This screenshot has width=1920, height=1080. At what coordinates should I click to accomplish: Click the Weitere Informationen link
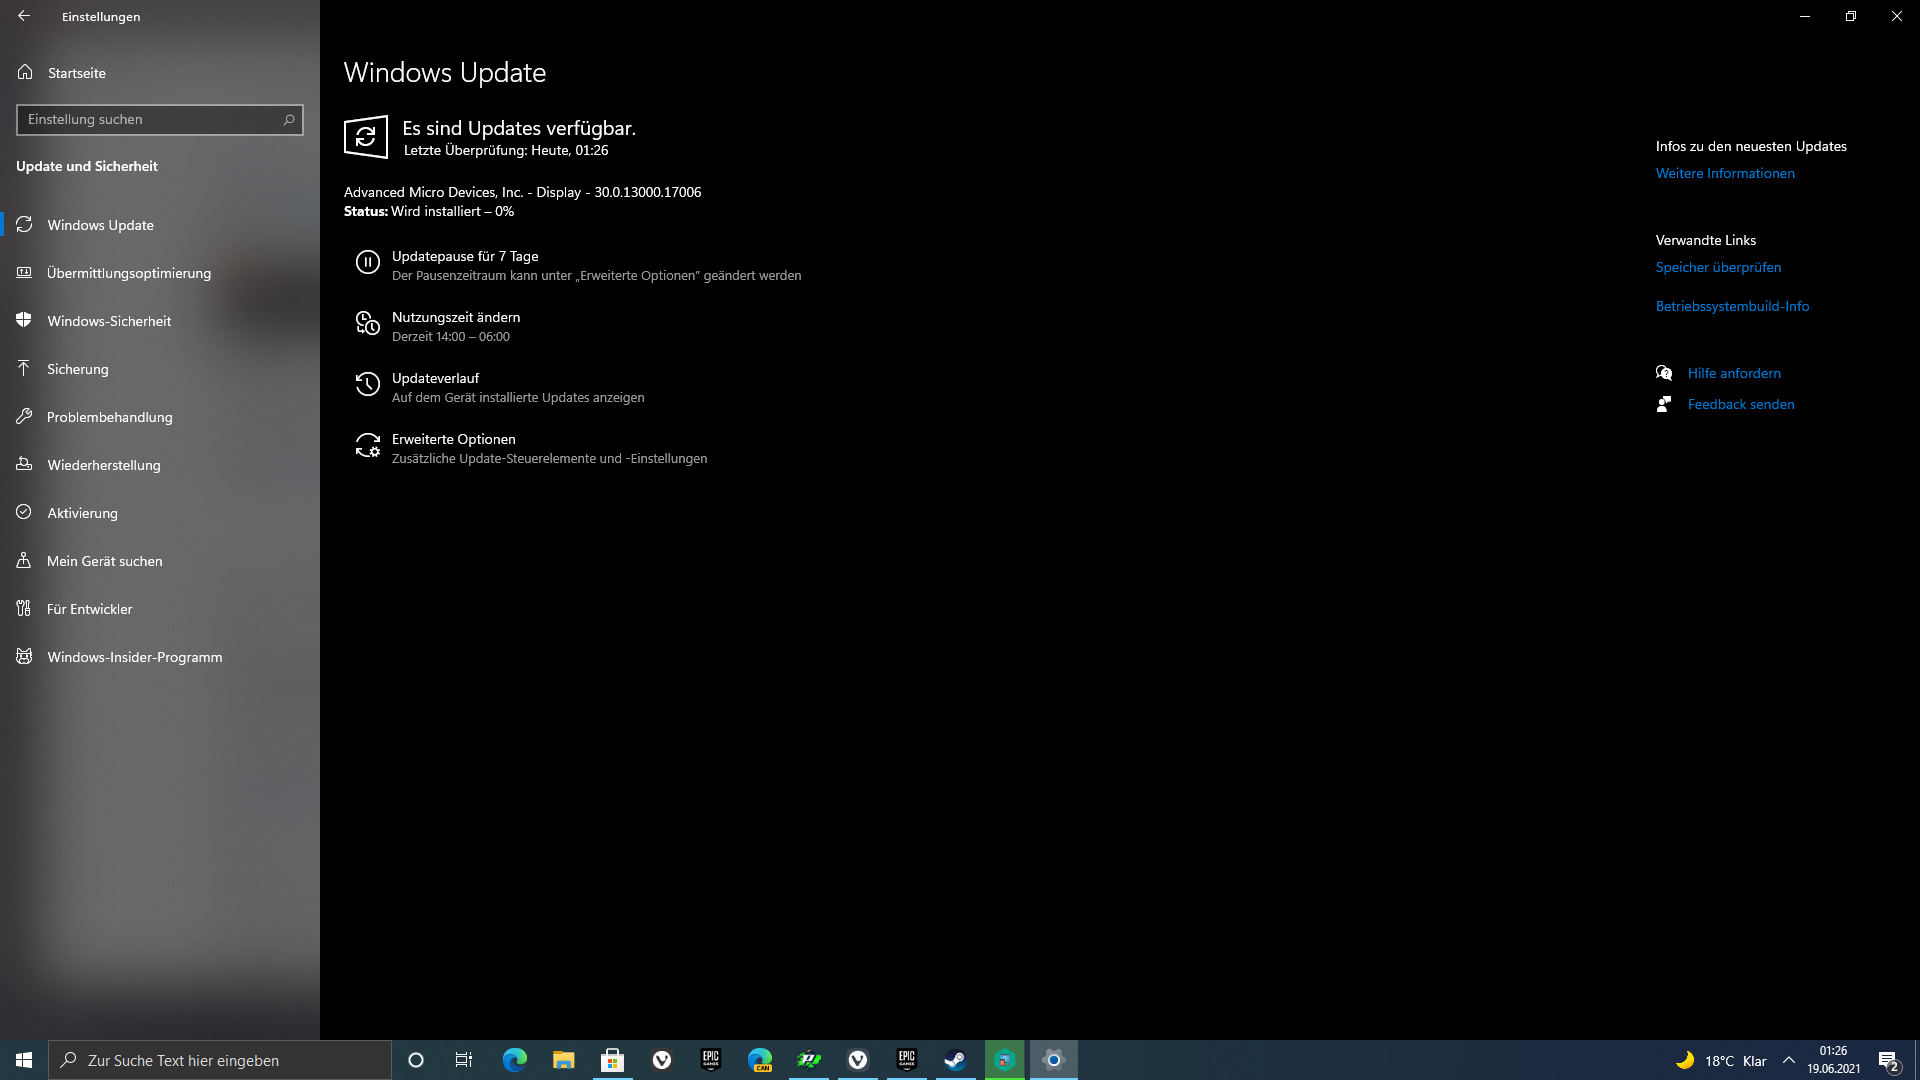pos(1724,173)
